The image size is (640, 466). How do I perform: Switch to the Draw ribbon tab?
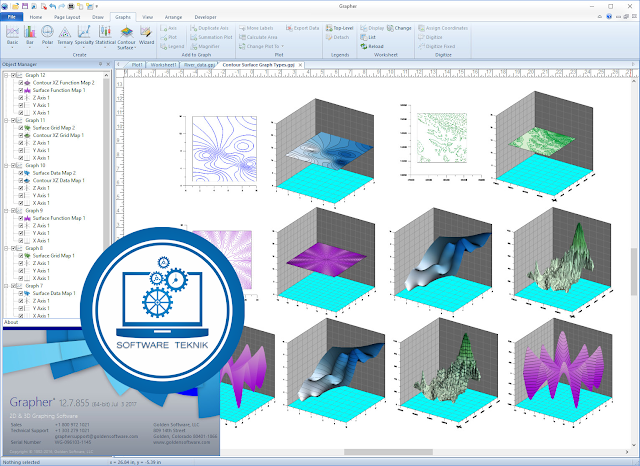click(x=98, y=17)
